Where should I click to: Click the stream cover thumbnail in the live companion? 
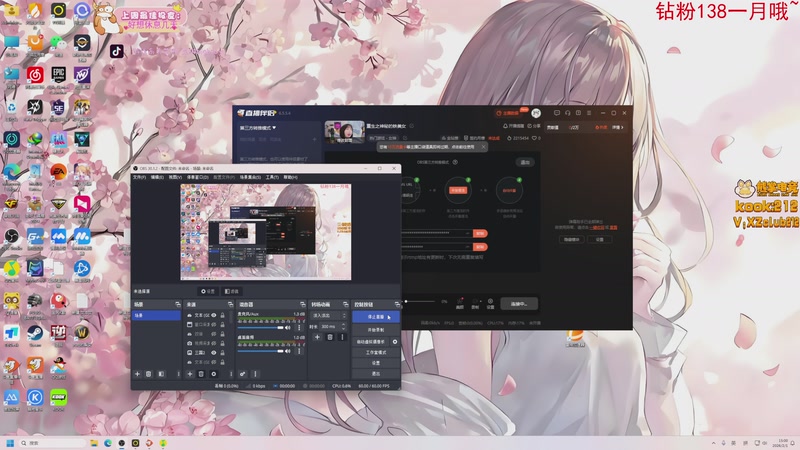pyautogui.click(x=345, y=132)
